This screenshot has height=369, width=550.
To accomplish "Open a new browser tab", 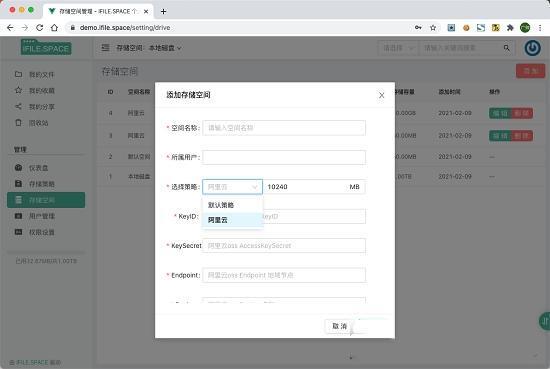I will pos(163,11).
